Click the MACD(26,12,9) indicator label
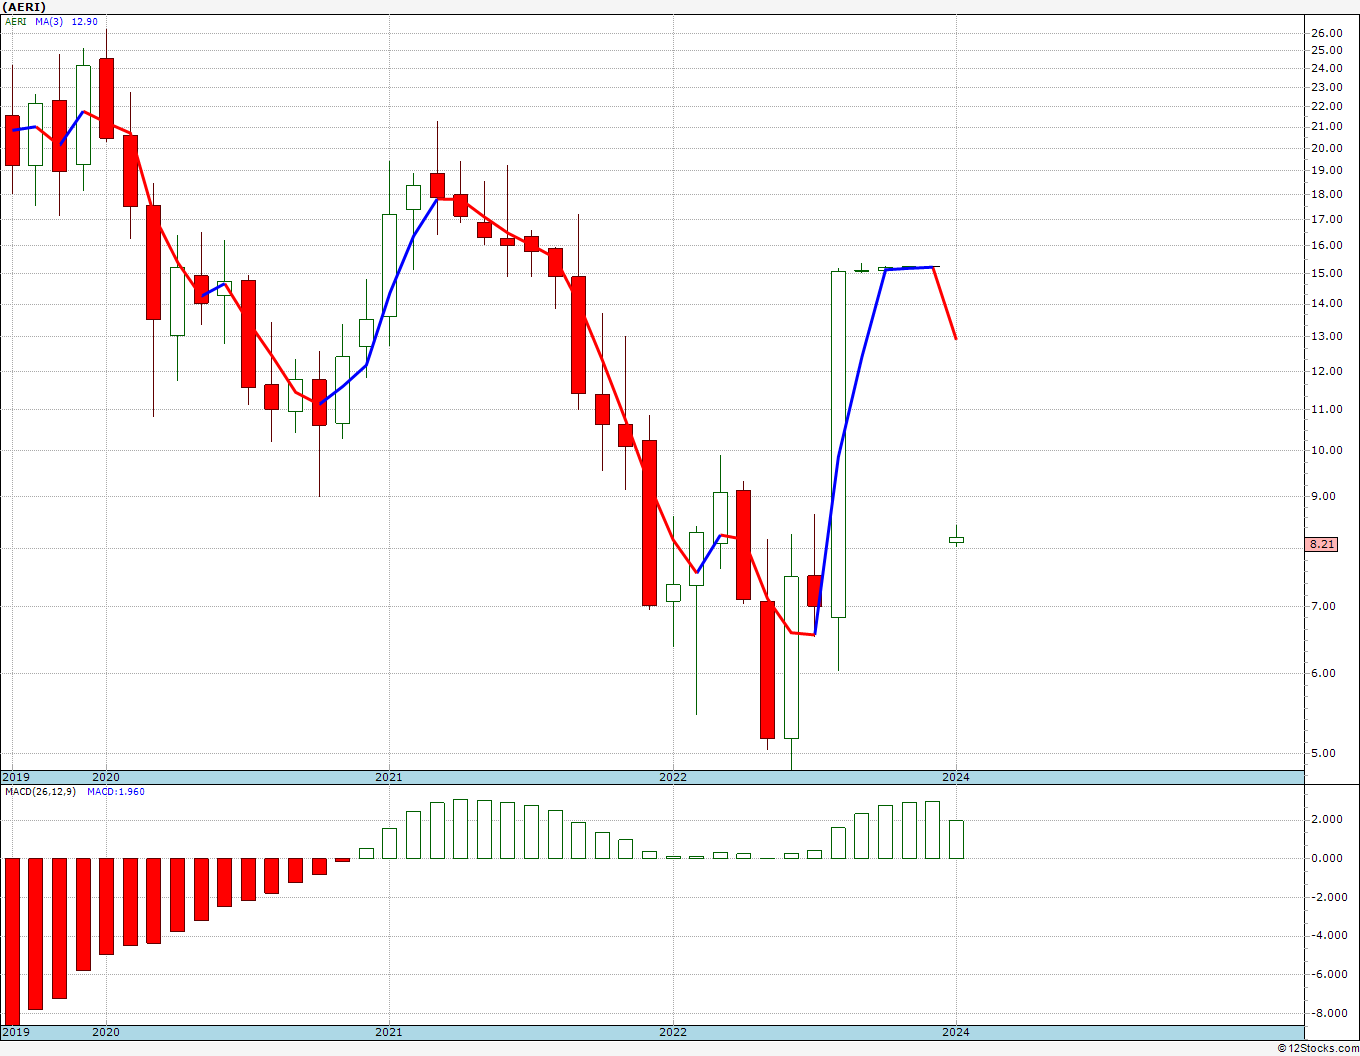The width and height of the screenshot is (1360, 1056). click(42, 791)
